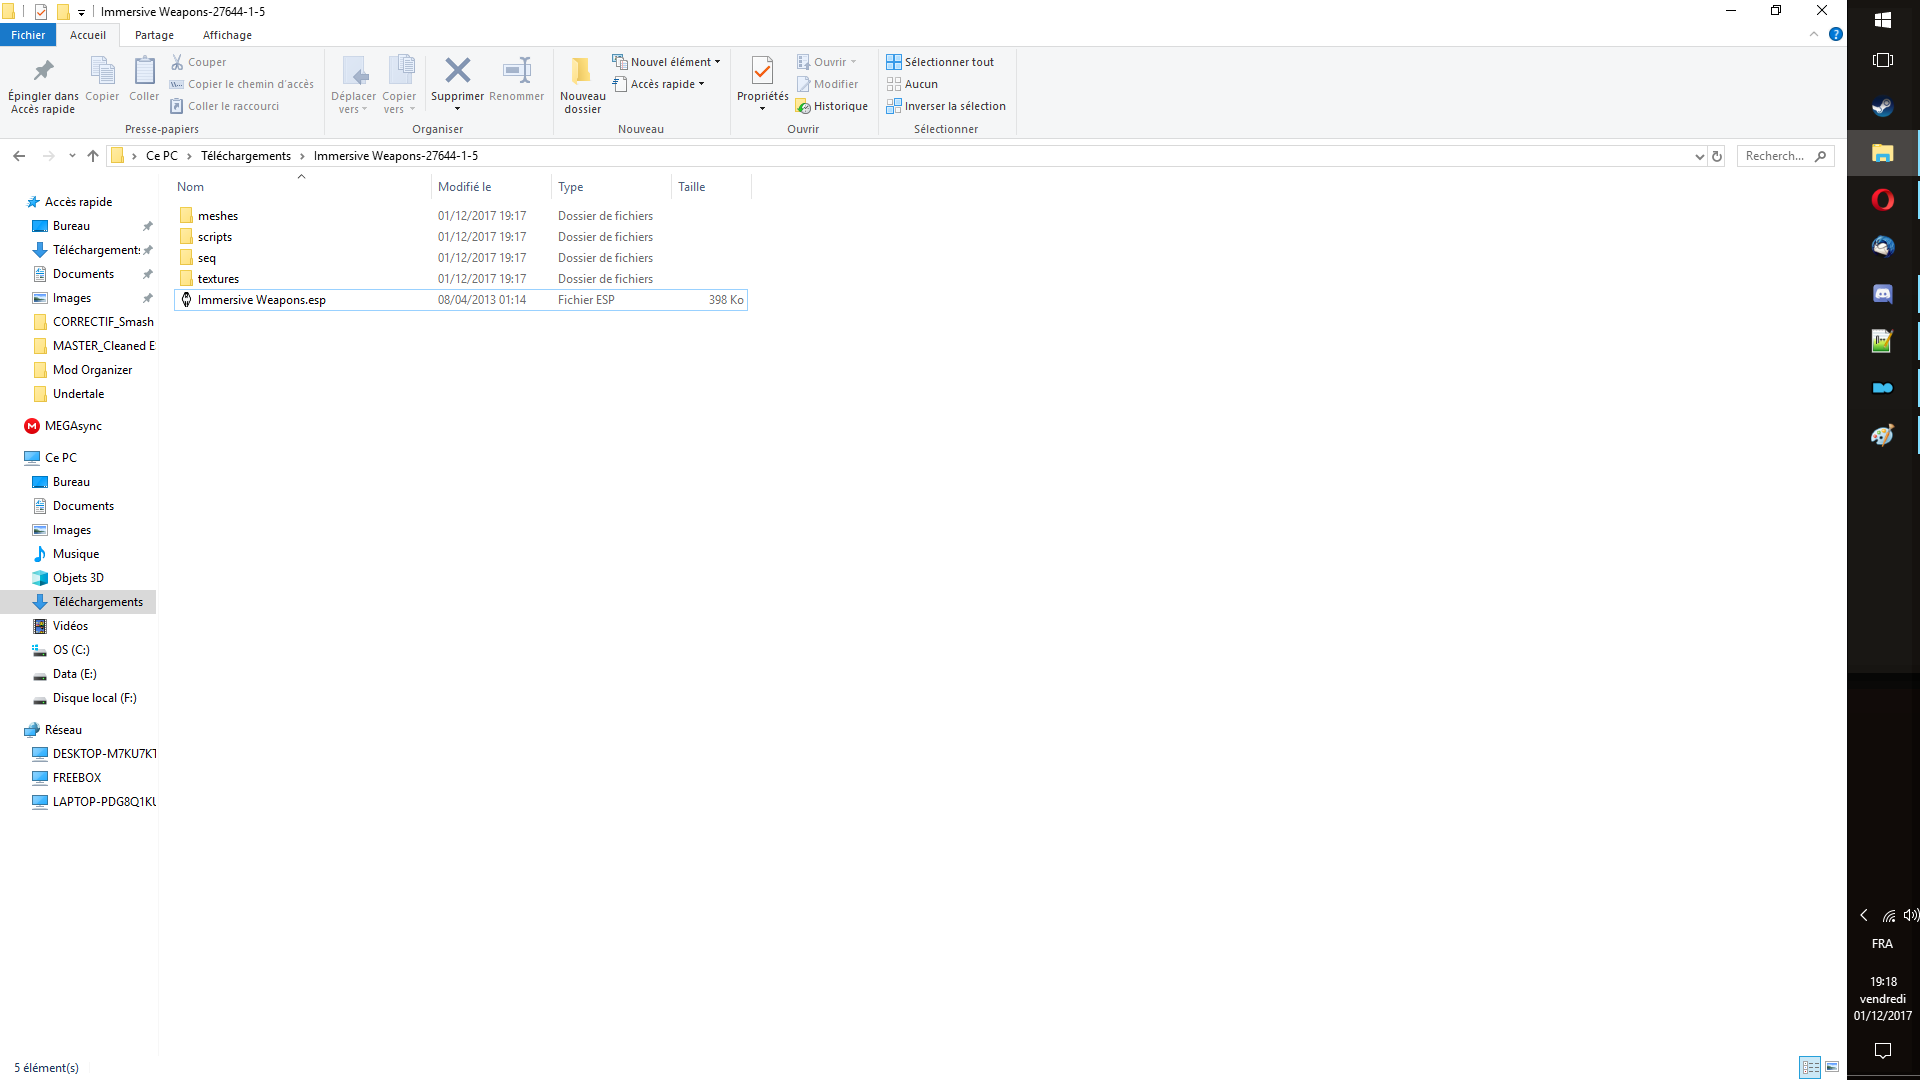Screen dimensions: 1920x1080
Task: Switch to the Affichage ribbon tab
Action: tap(227, 35)
